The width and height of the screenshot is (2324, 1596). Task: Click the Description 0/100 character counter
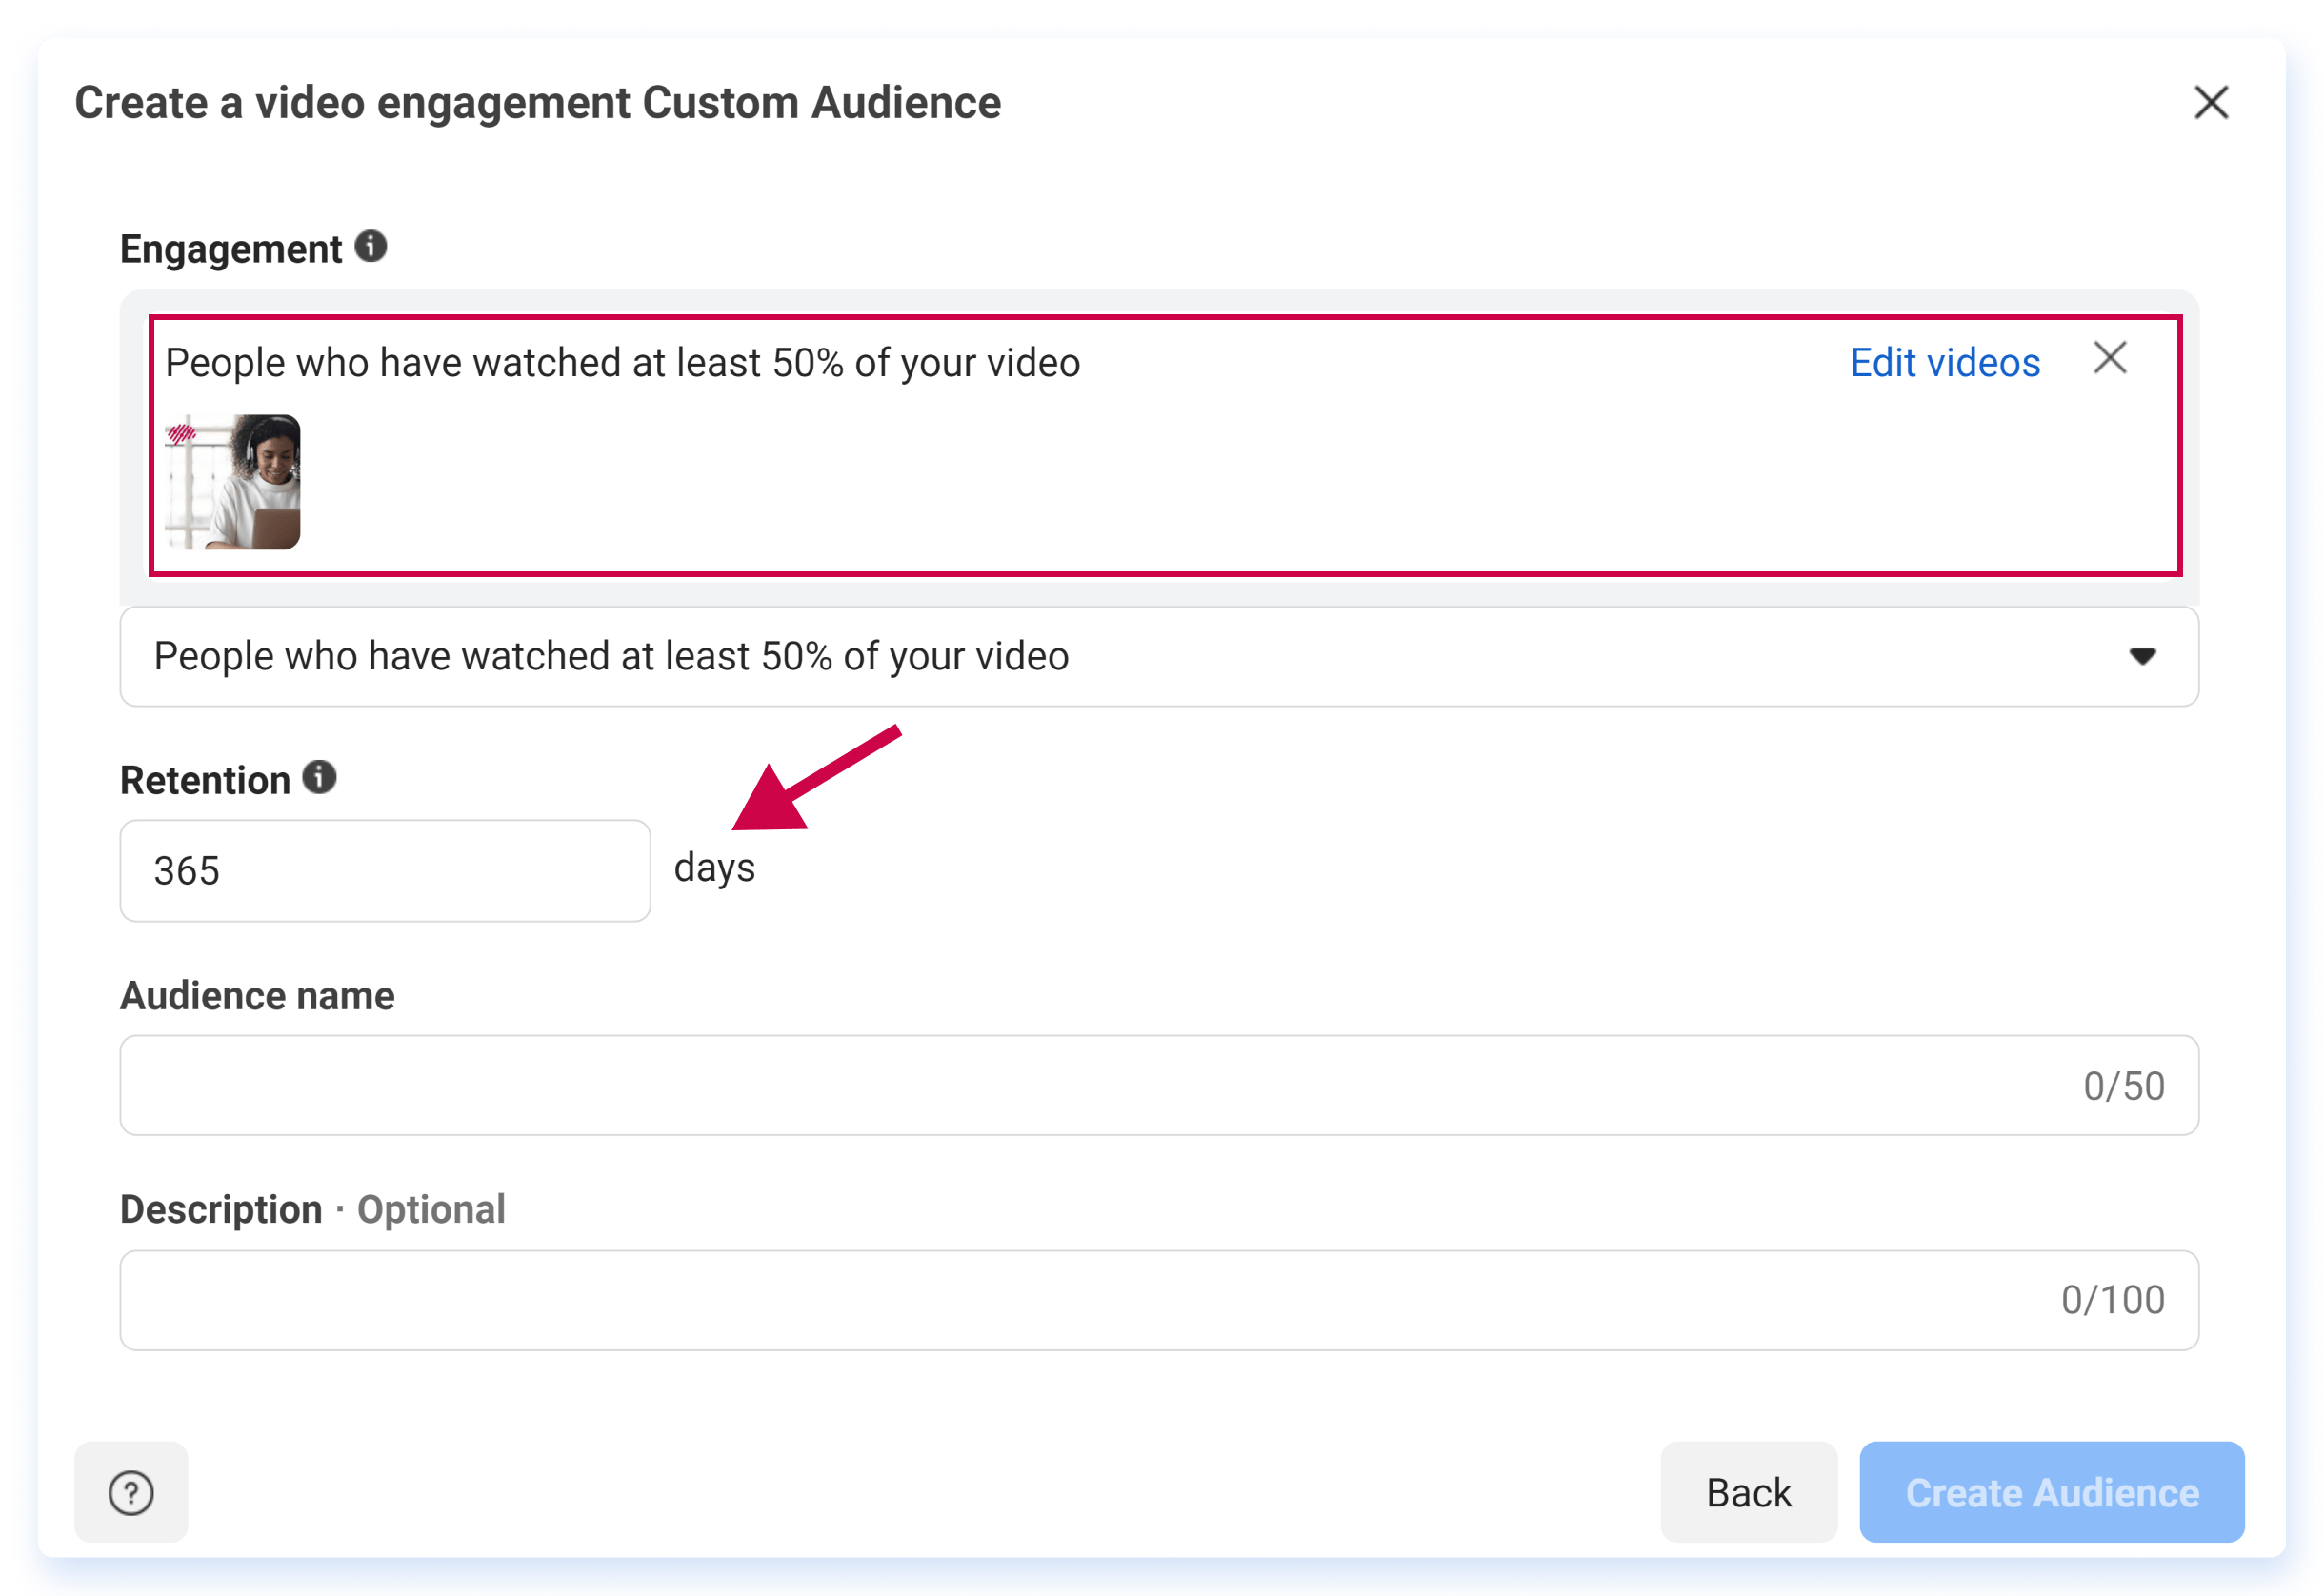pos(2113,1300)
